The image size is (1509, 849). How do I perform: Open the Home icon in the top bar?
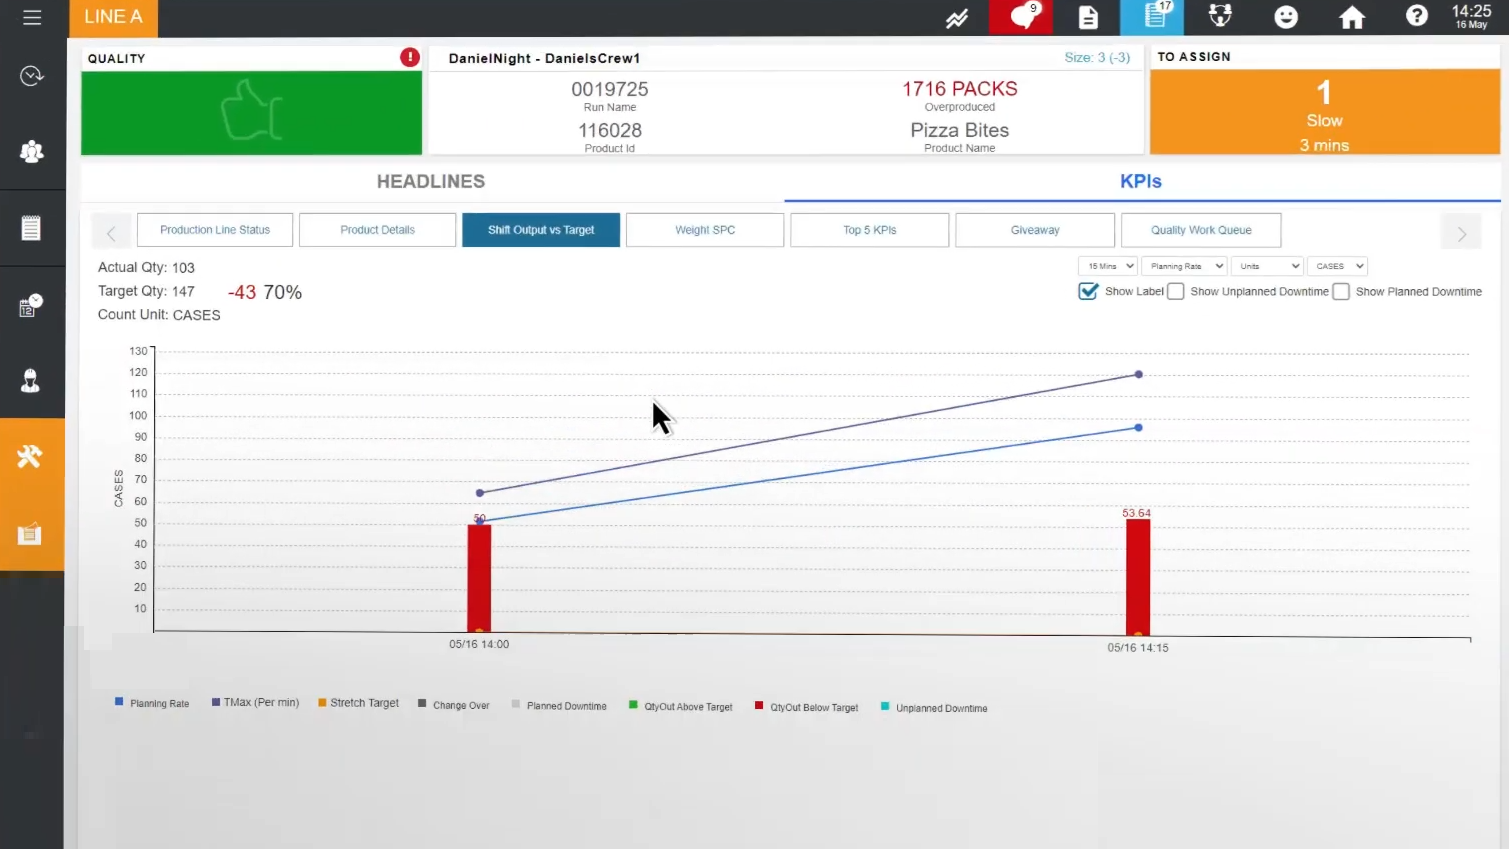[x=1352, y=17]
